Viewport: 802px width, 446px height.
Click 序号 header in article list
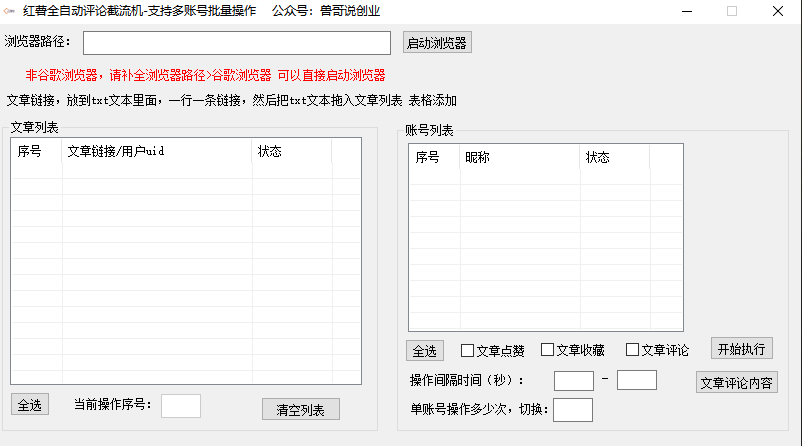[x=36, y=151]
